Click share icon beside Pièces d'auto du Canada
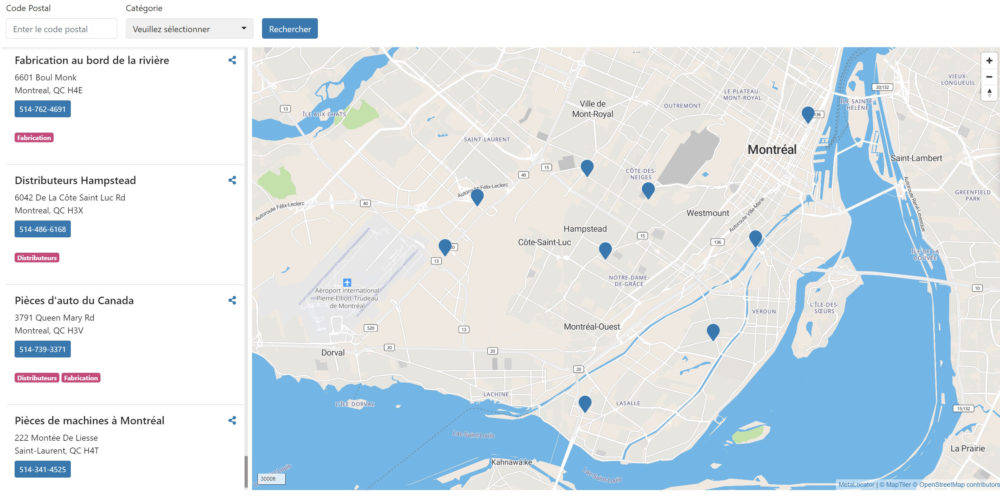This screenshot has height=499, width=1000. [x=232, y=300]
